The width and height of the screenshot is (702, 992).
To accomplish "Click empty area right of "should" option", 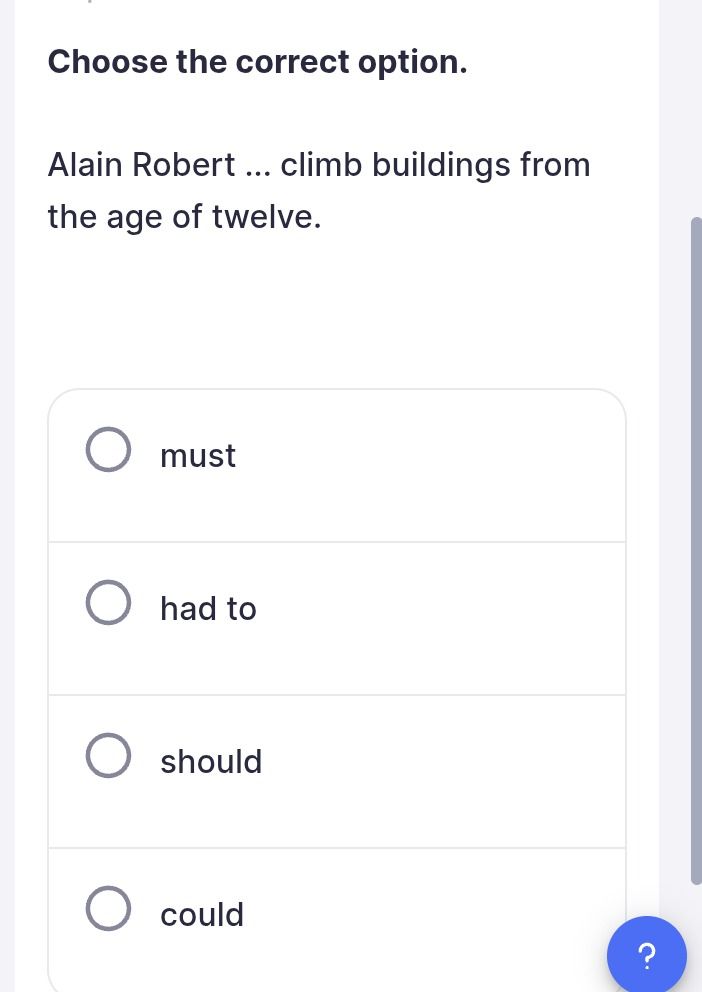I will click(443, 771).
